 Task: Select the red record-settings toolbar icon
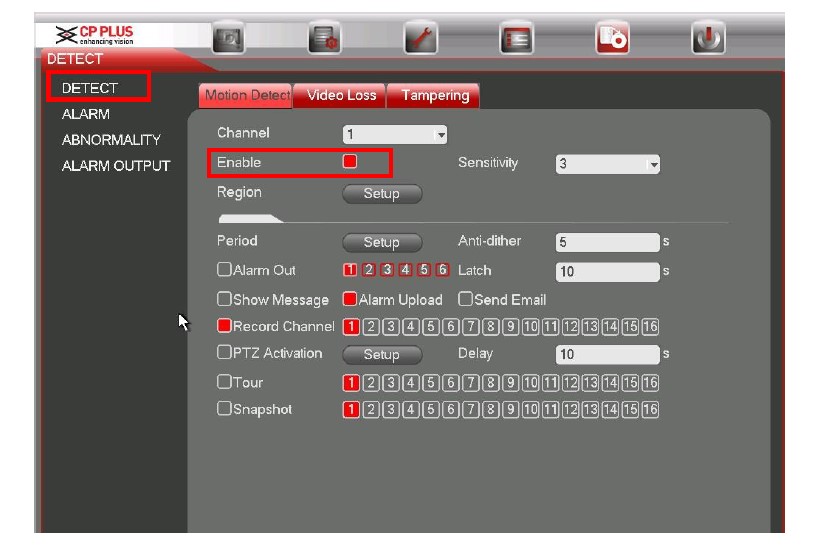pyautogui.click(x=612, y=38)
